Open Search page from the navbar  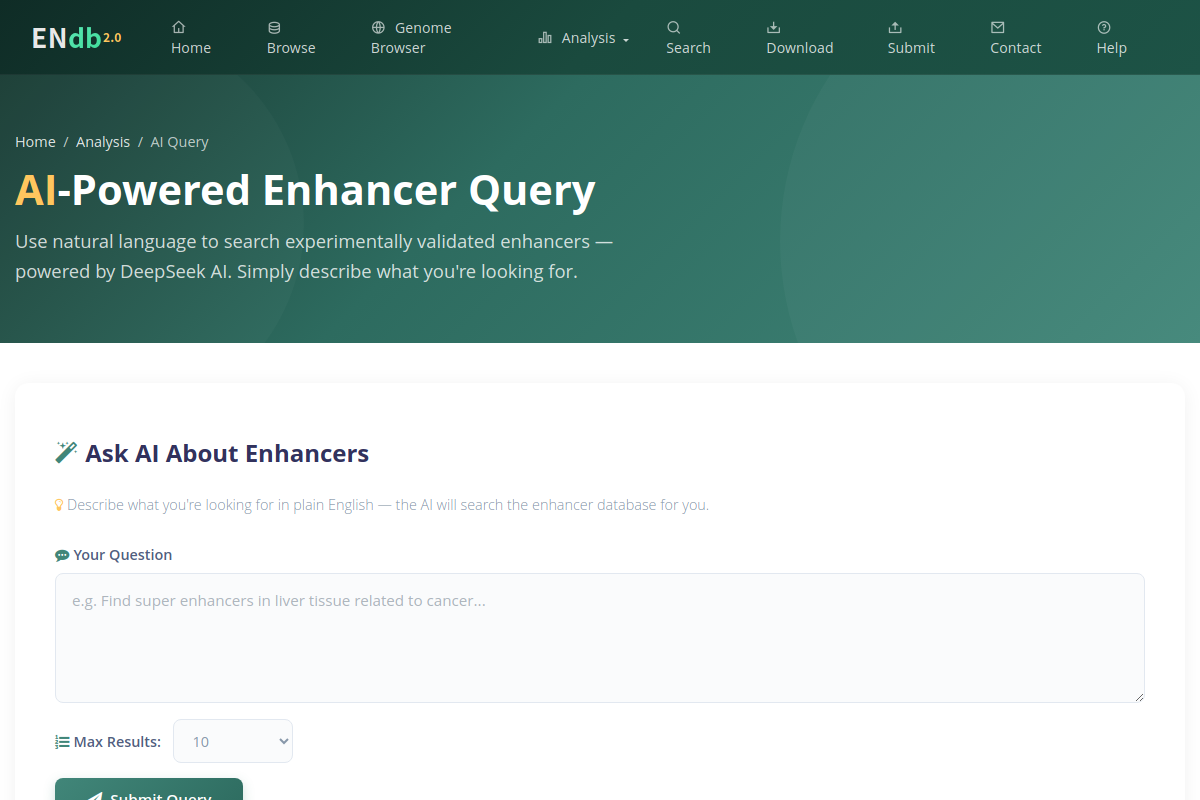689,38
